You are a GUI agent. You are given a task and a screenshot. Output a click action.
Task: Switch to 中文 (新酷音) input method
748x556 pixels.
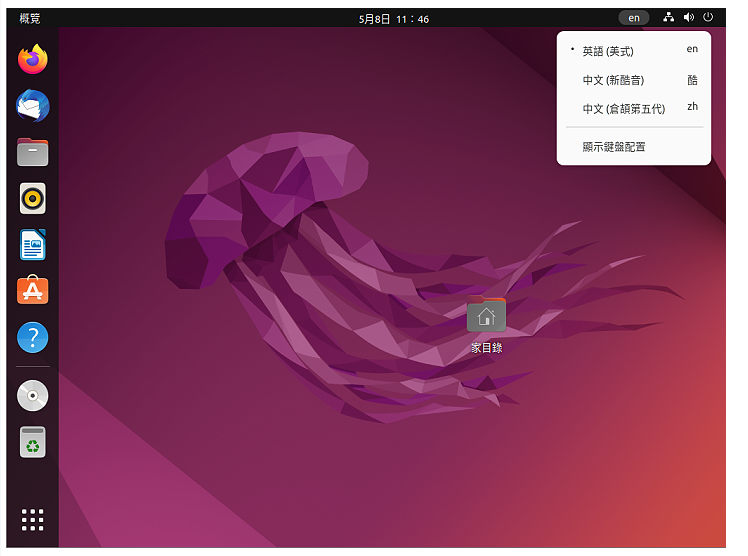pos(634,80)
